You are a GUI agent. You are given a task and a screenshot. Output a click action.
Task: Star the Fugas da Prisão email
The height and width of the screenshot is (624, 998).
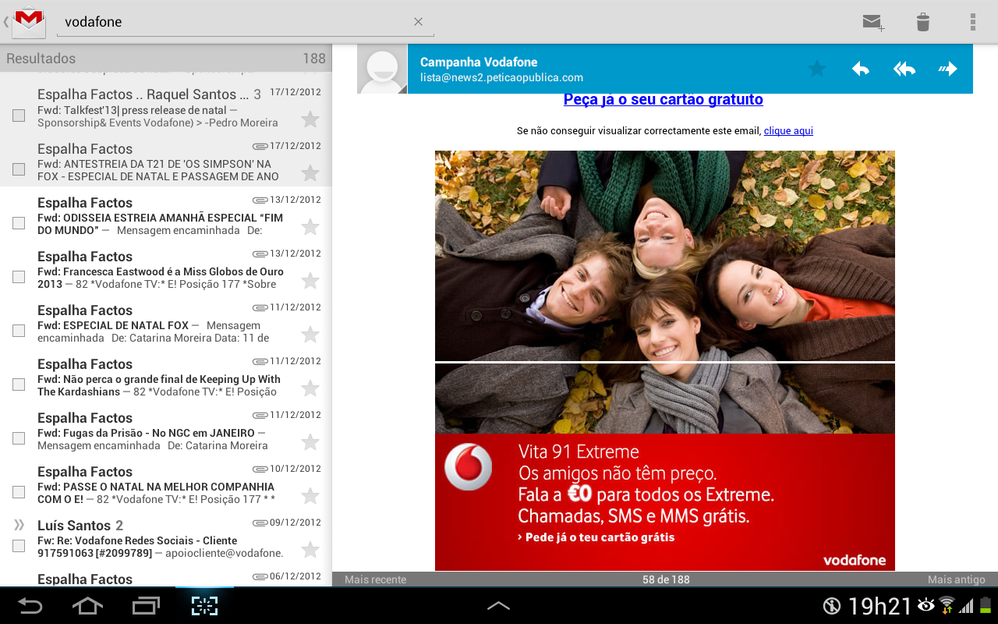(x=310, y=442)
